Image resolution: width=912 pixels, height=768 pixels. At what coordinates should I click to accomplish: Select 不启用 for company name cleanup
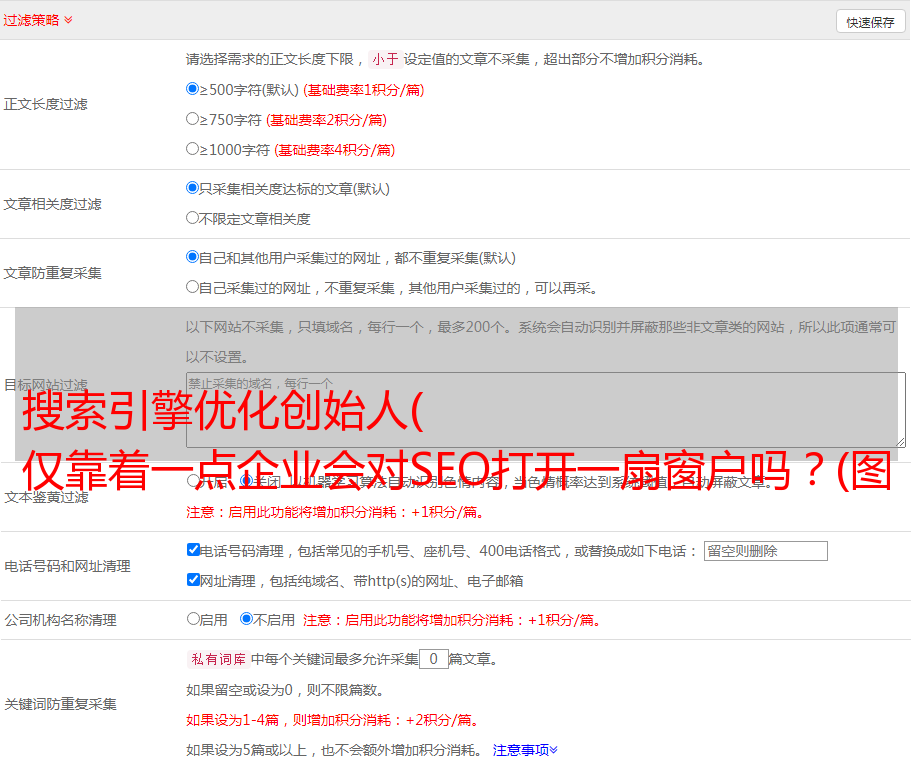pos(247,619)
